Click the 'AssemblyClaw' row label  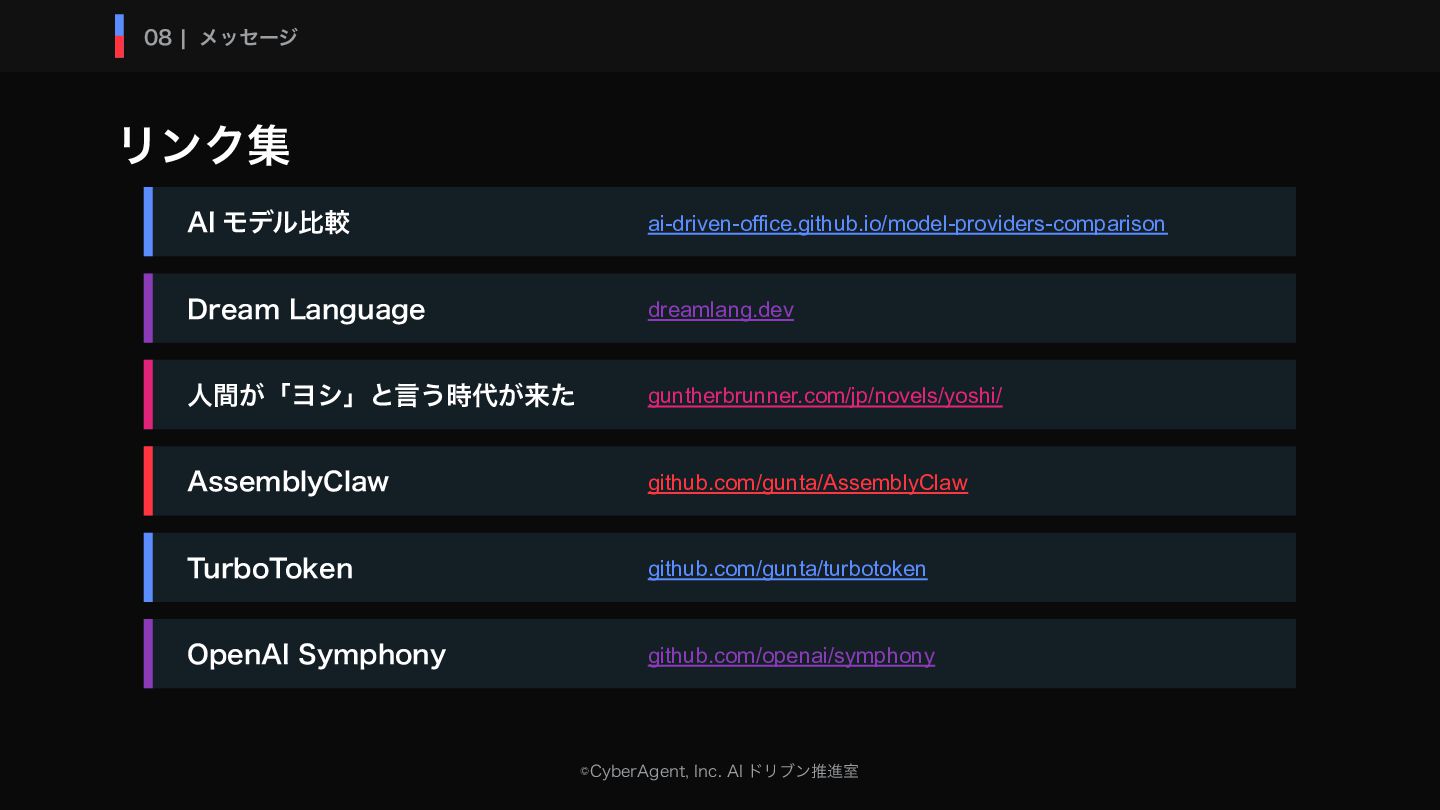click(288, 481)
